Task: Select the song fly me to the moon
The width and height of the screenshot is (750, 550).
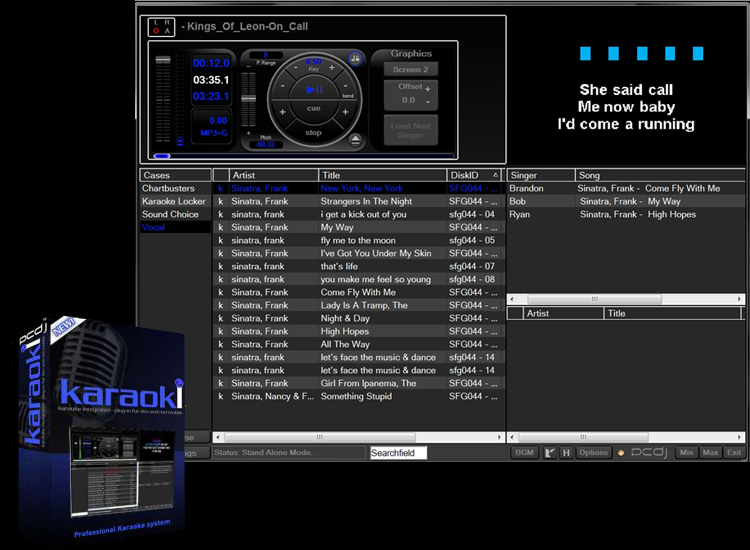Action: click(359, 240)
